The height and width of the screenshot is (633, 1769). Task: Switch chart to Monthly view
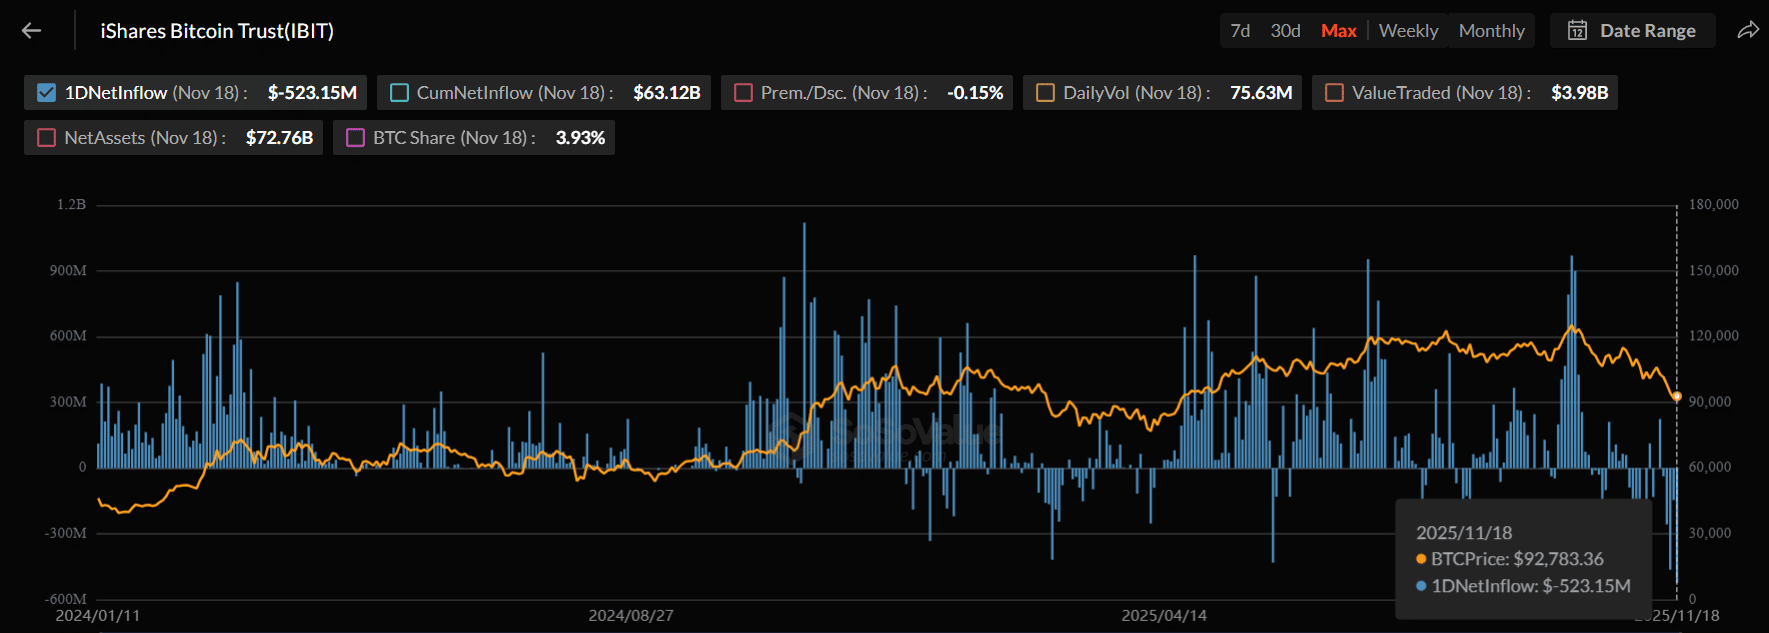pos(1491,31)
